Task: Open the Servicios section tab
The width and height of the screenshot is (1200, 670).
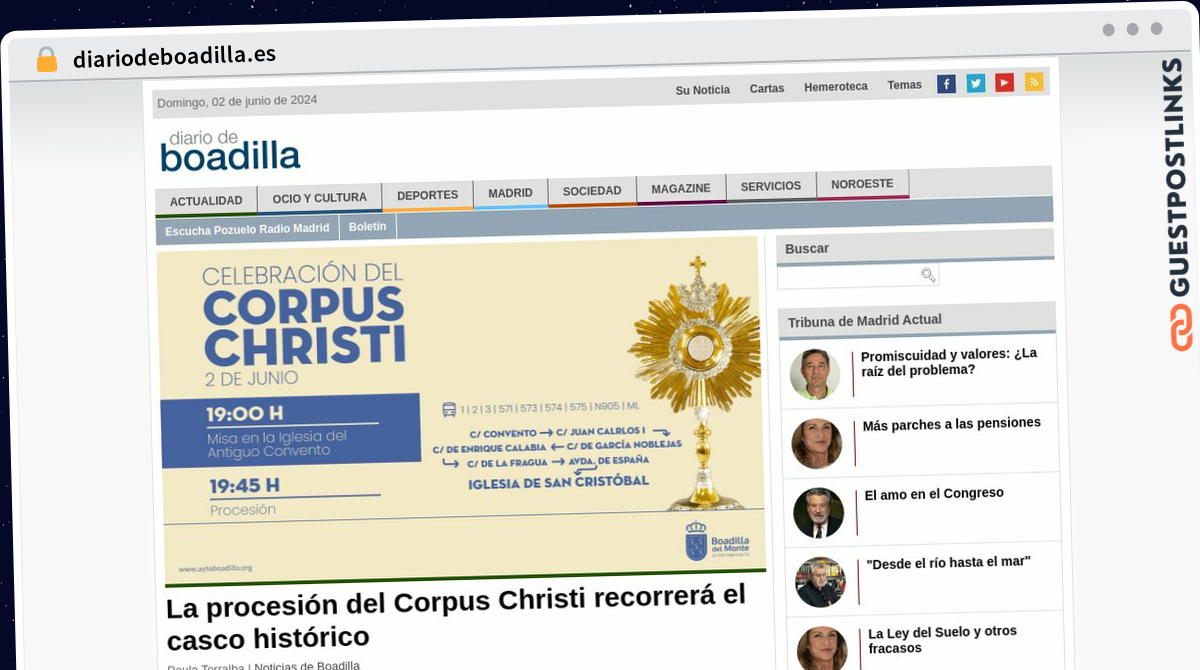Action: 771,186
